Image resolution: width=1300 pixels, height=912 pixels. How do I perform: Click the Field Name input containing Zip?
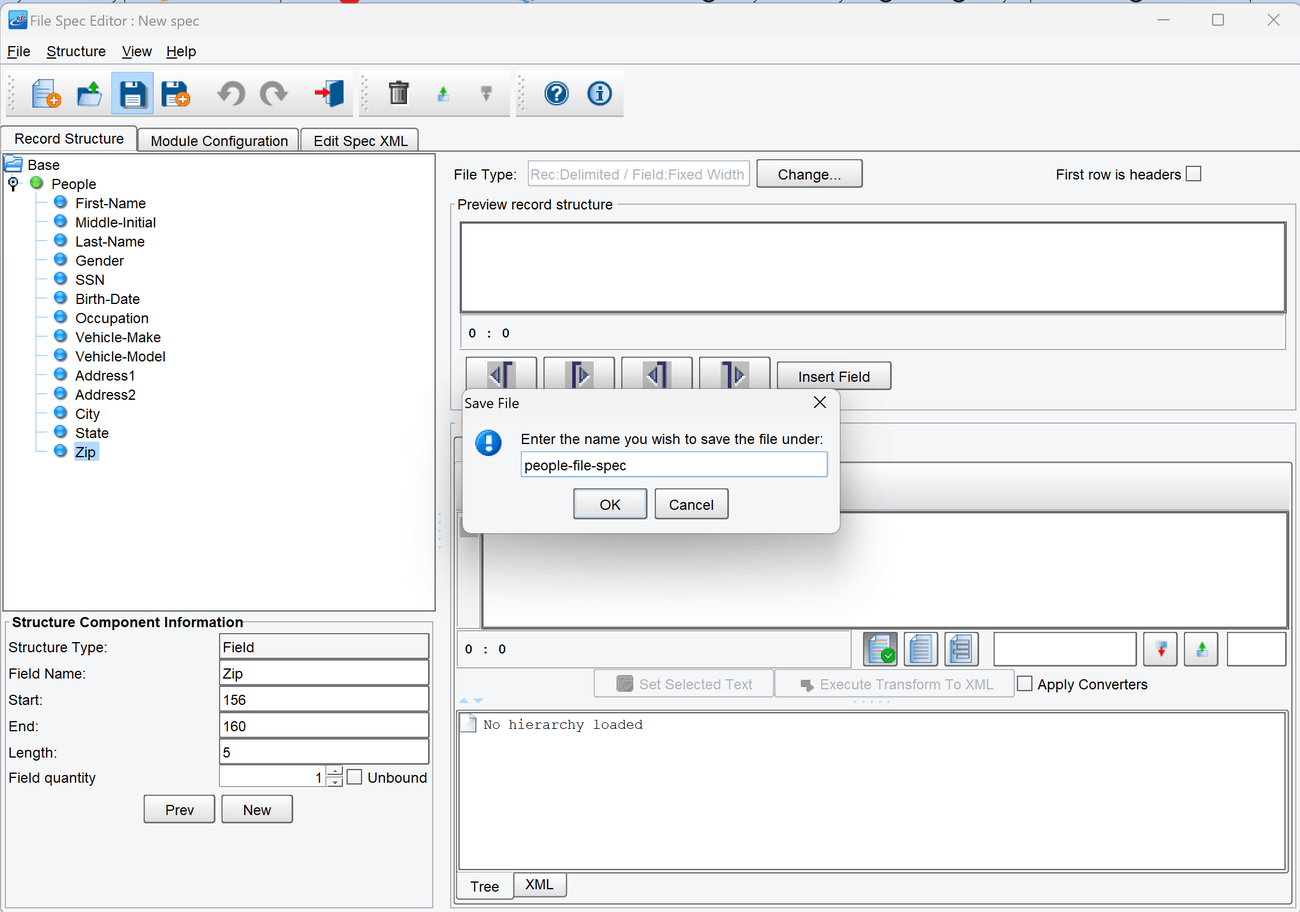coord(324,673)
